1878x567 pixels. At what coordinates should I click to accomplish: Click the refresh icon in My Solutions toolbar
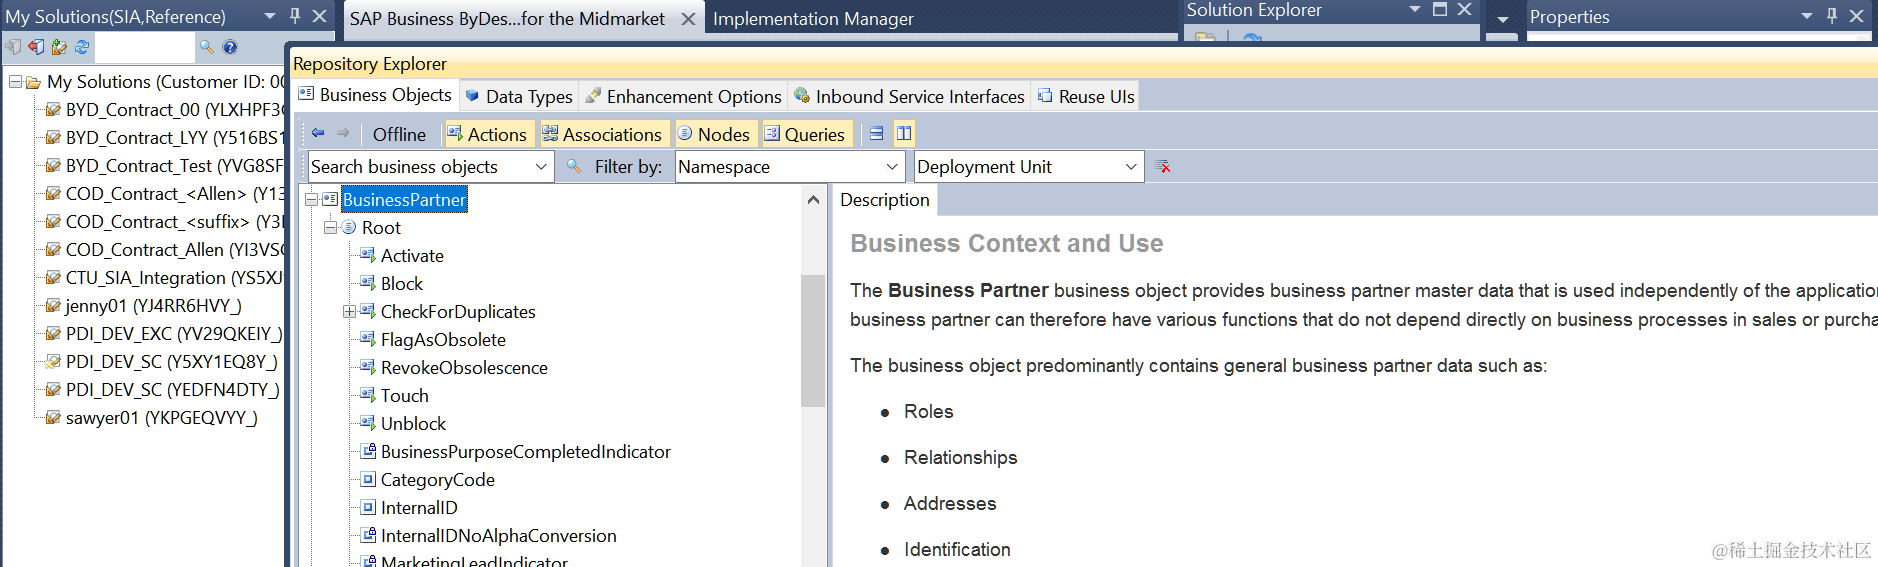pos(82,47)
